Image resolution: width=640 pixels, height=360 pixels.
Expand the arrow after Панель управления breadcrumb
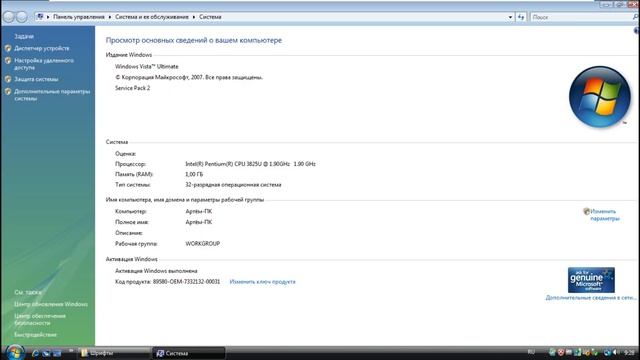tap(110, 17)
